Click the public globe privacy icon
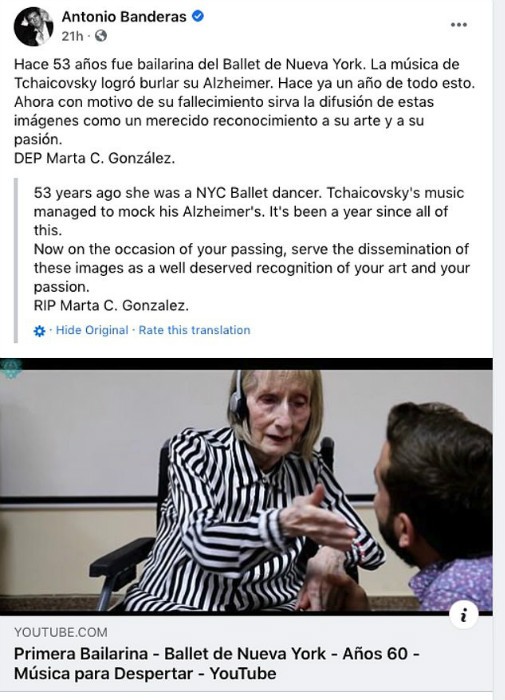This screenshot has width=505, height=700. click(x=101, y=36)
